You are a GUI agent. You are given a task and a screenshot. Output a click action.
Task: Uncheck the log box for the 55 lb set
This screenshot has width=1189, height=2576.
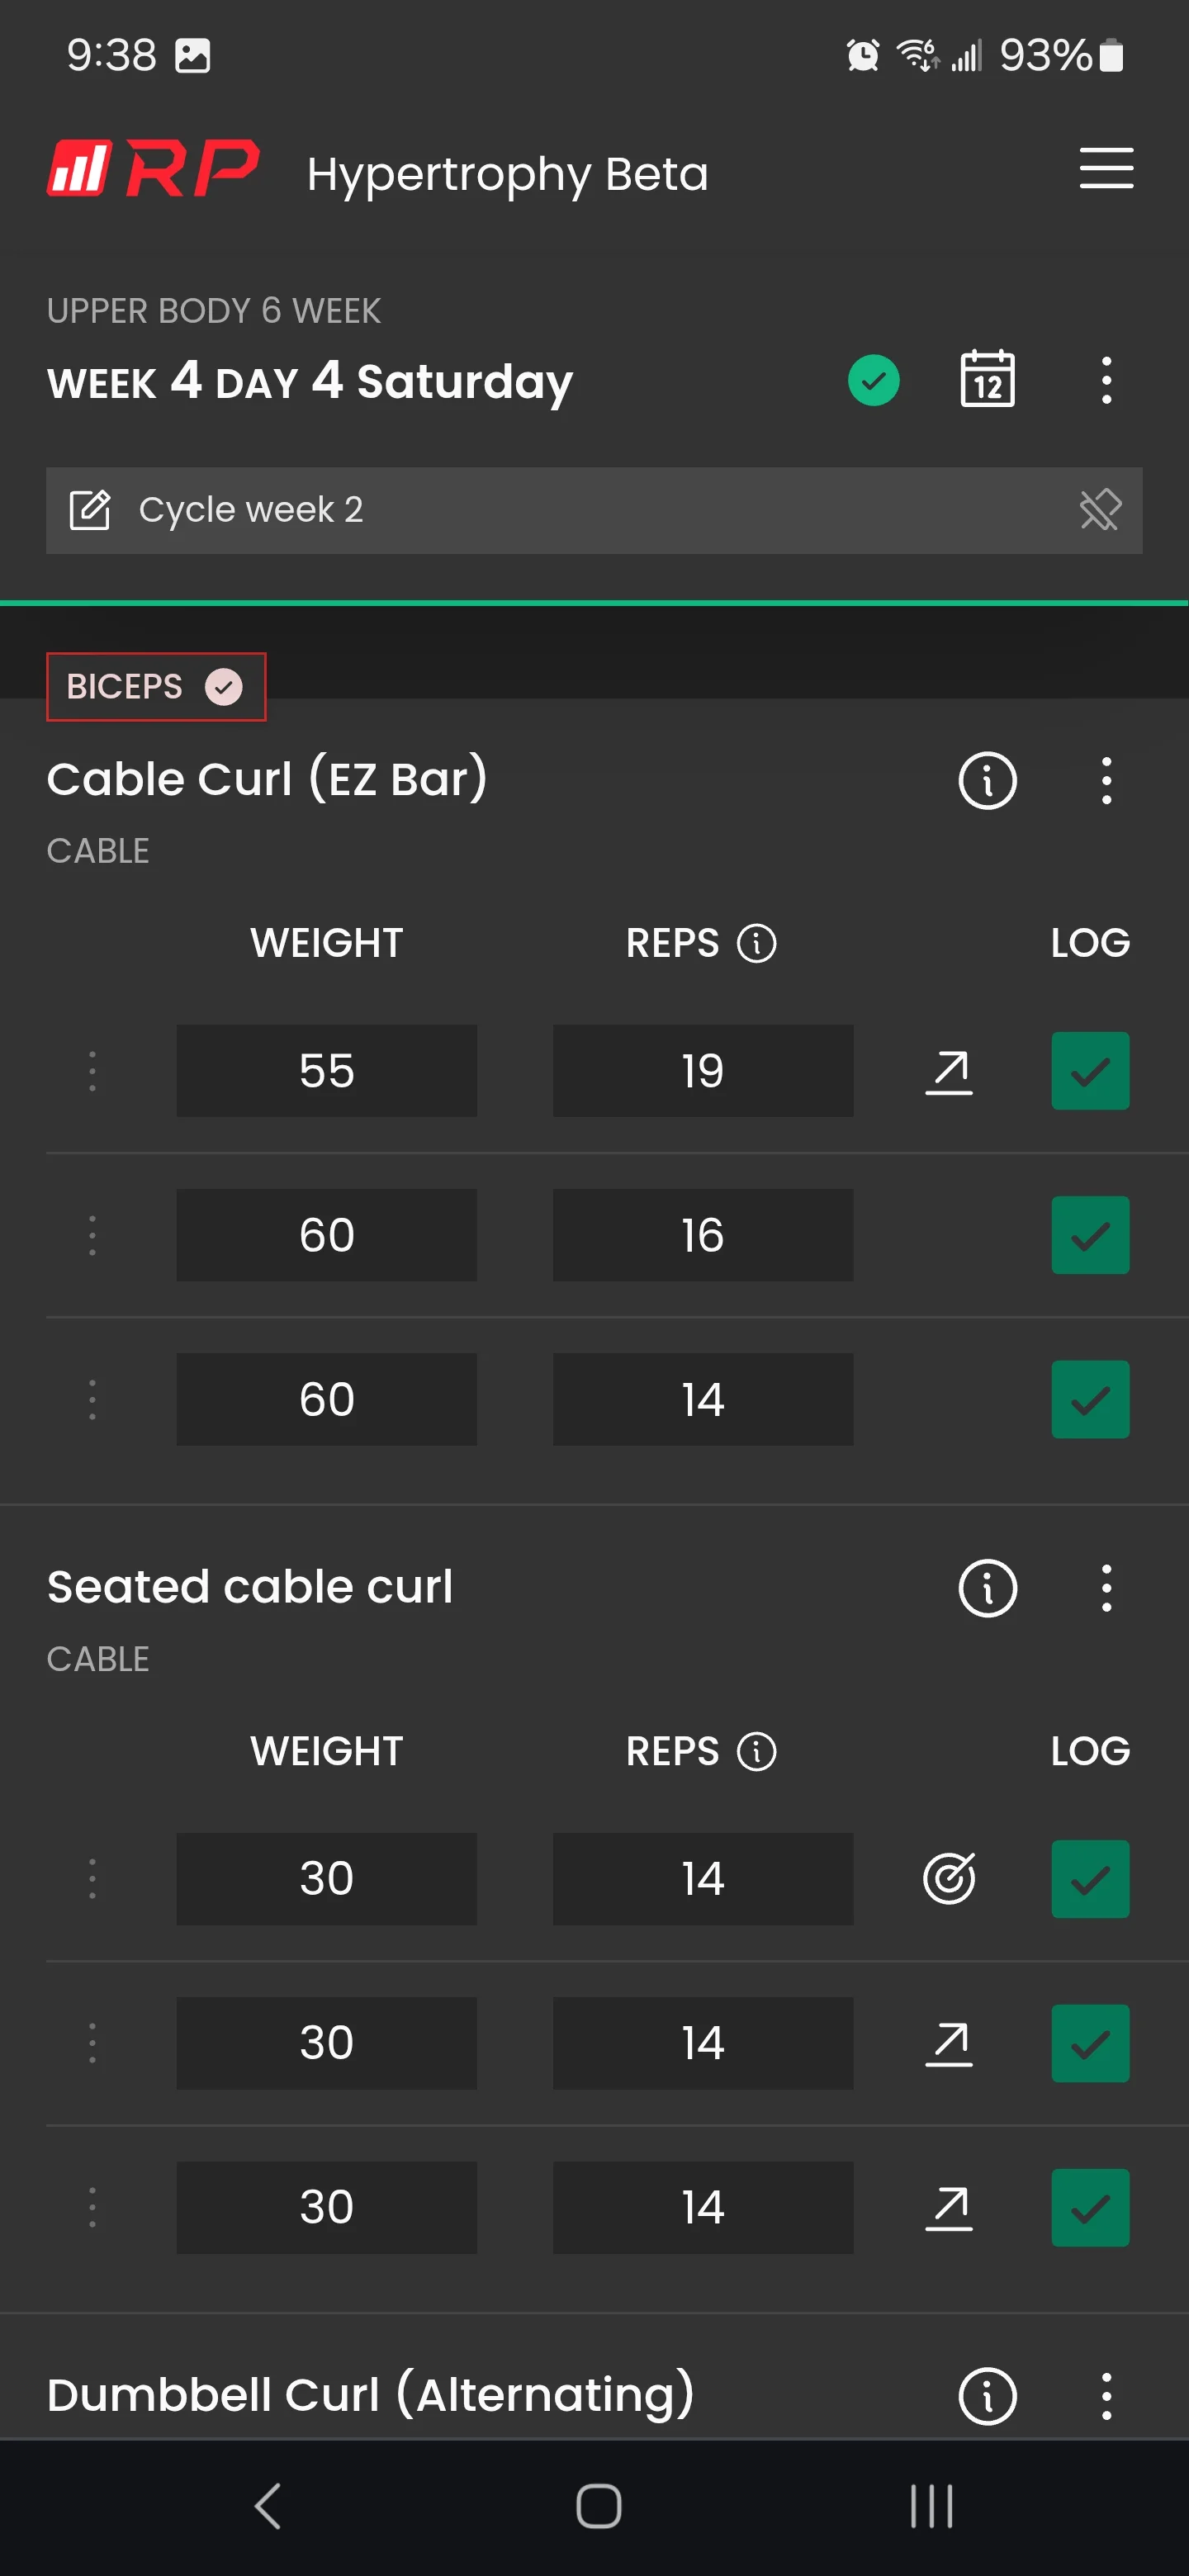pyautogui.click(x=1090, y=1071)
